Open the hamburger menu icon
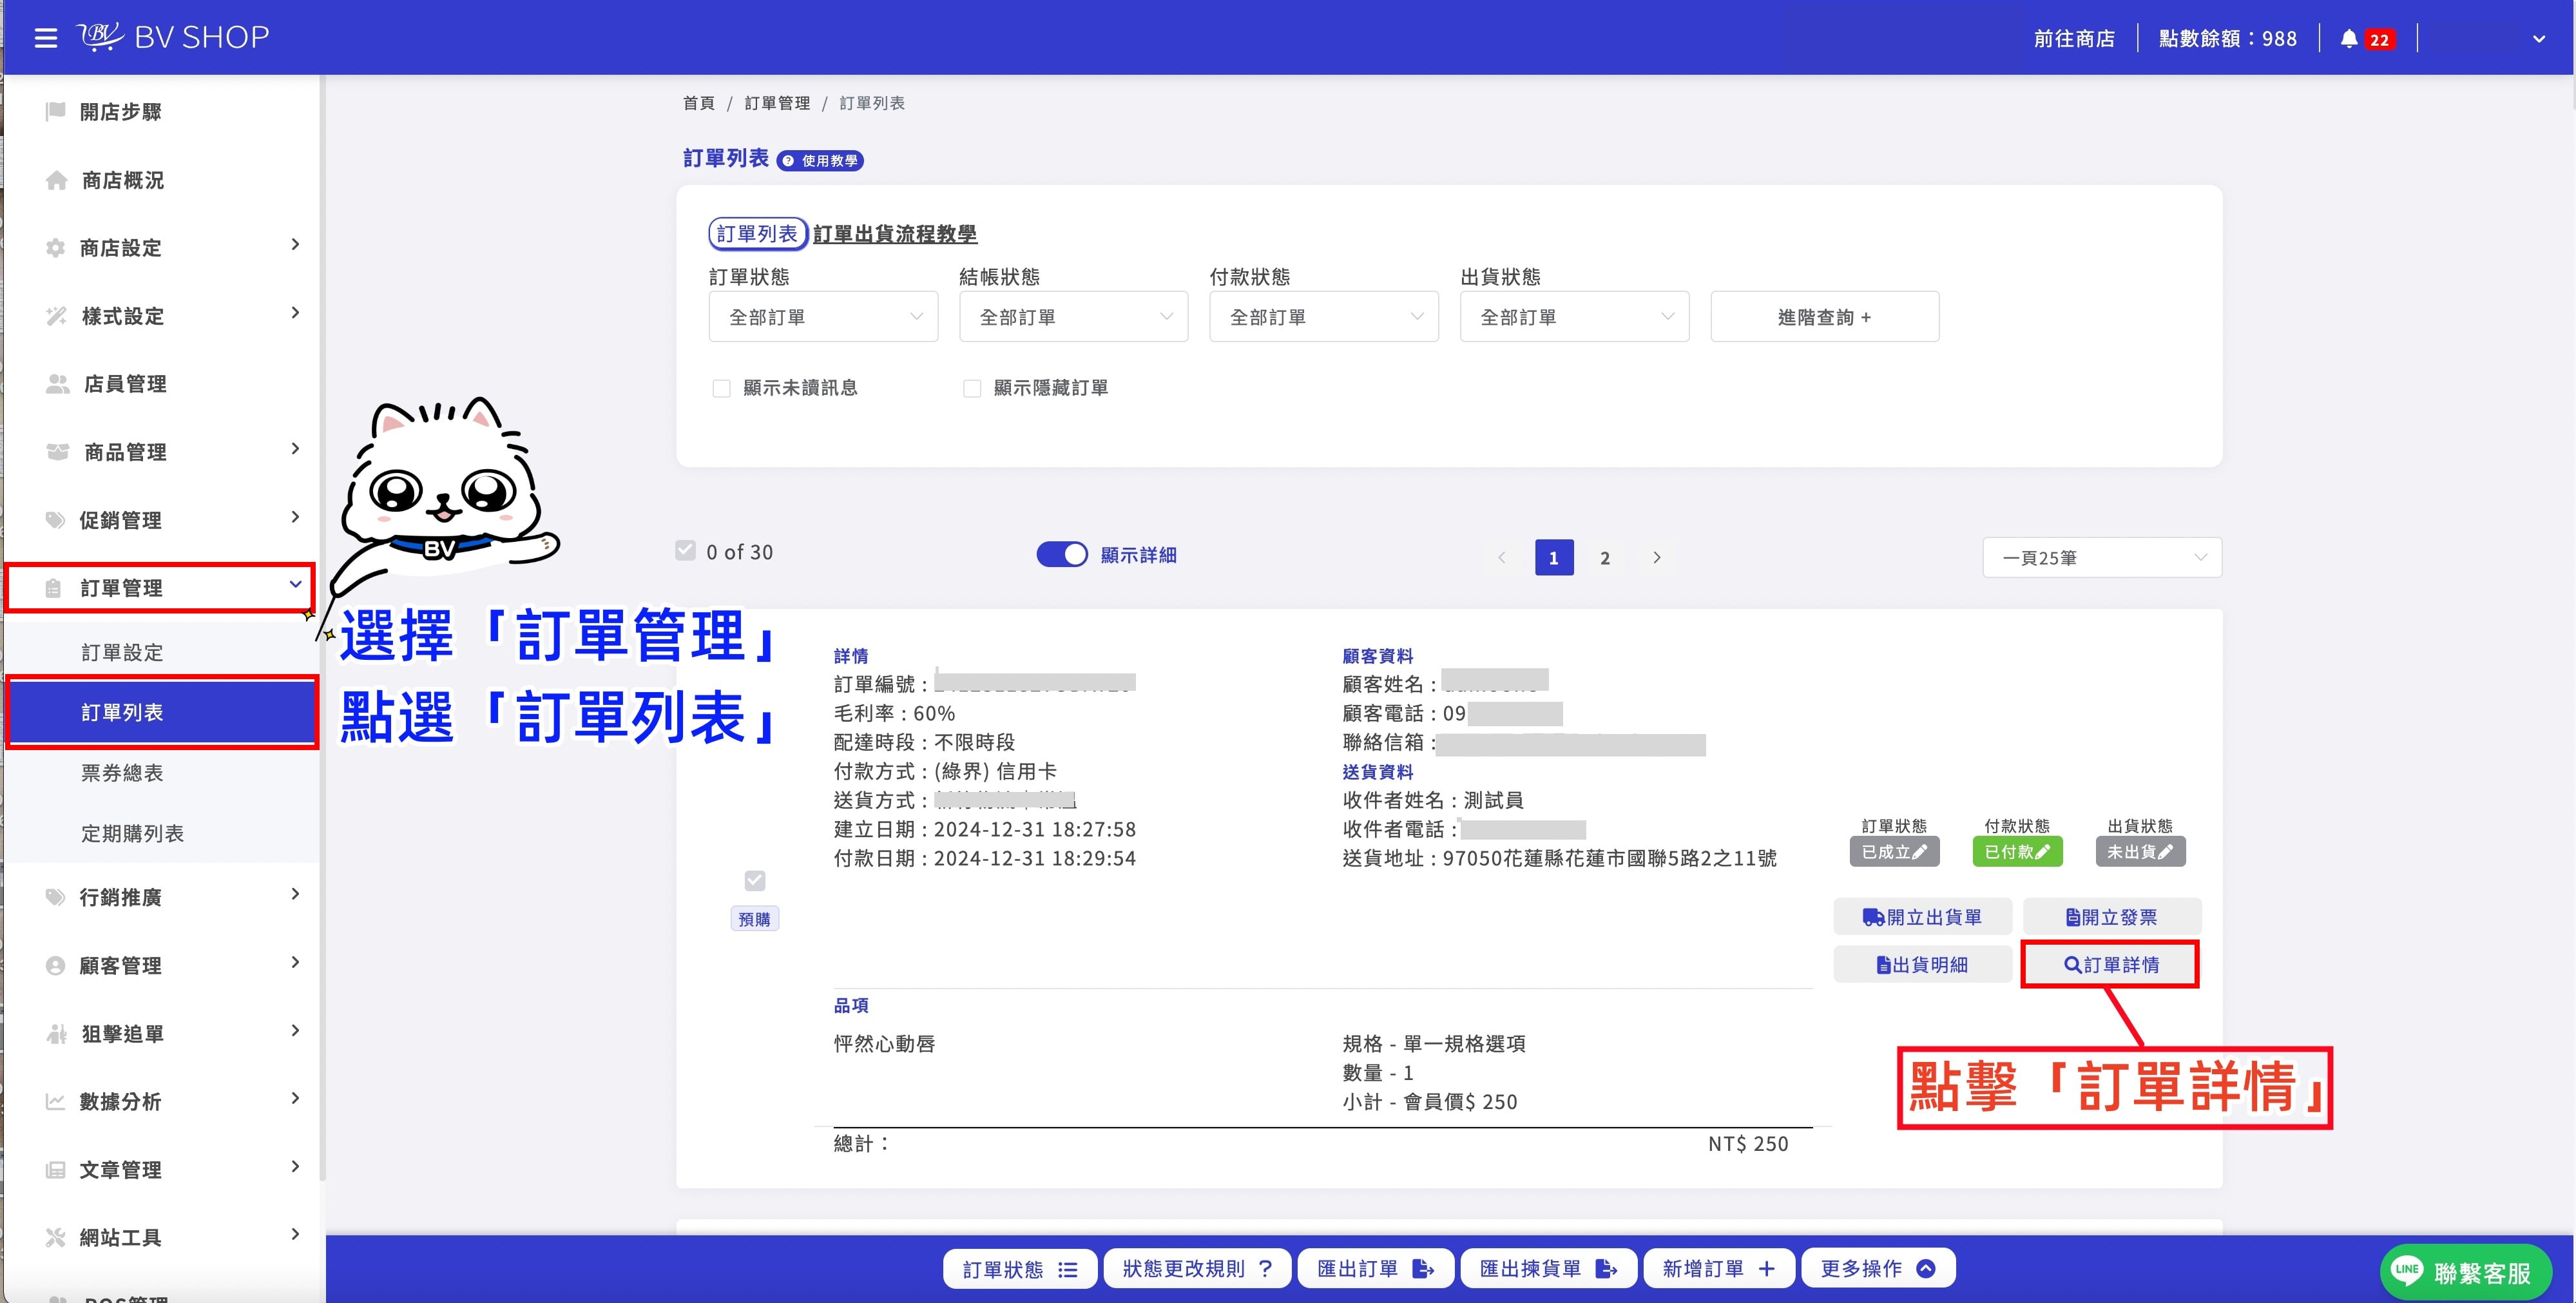The height and width of the screenshot is (1303, 2576). pyautogui.click(x=45, y=38)
